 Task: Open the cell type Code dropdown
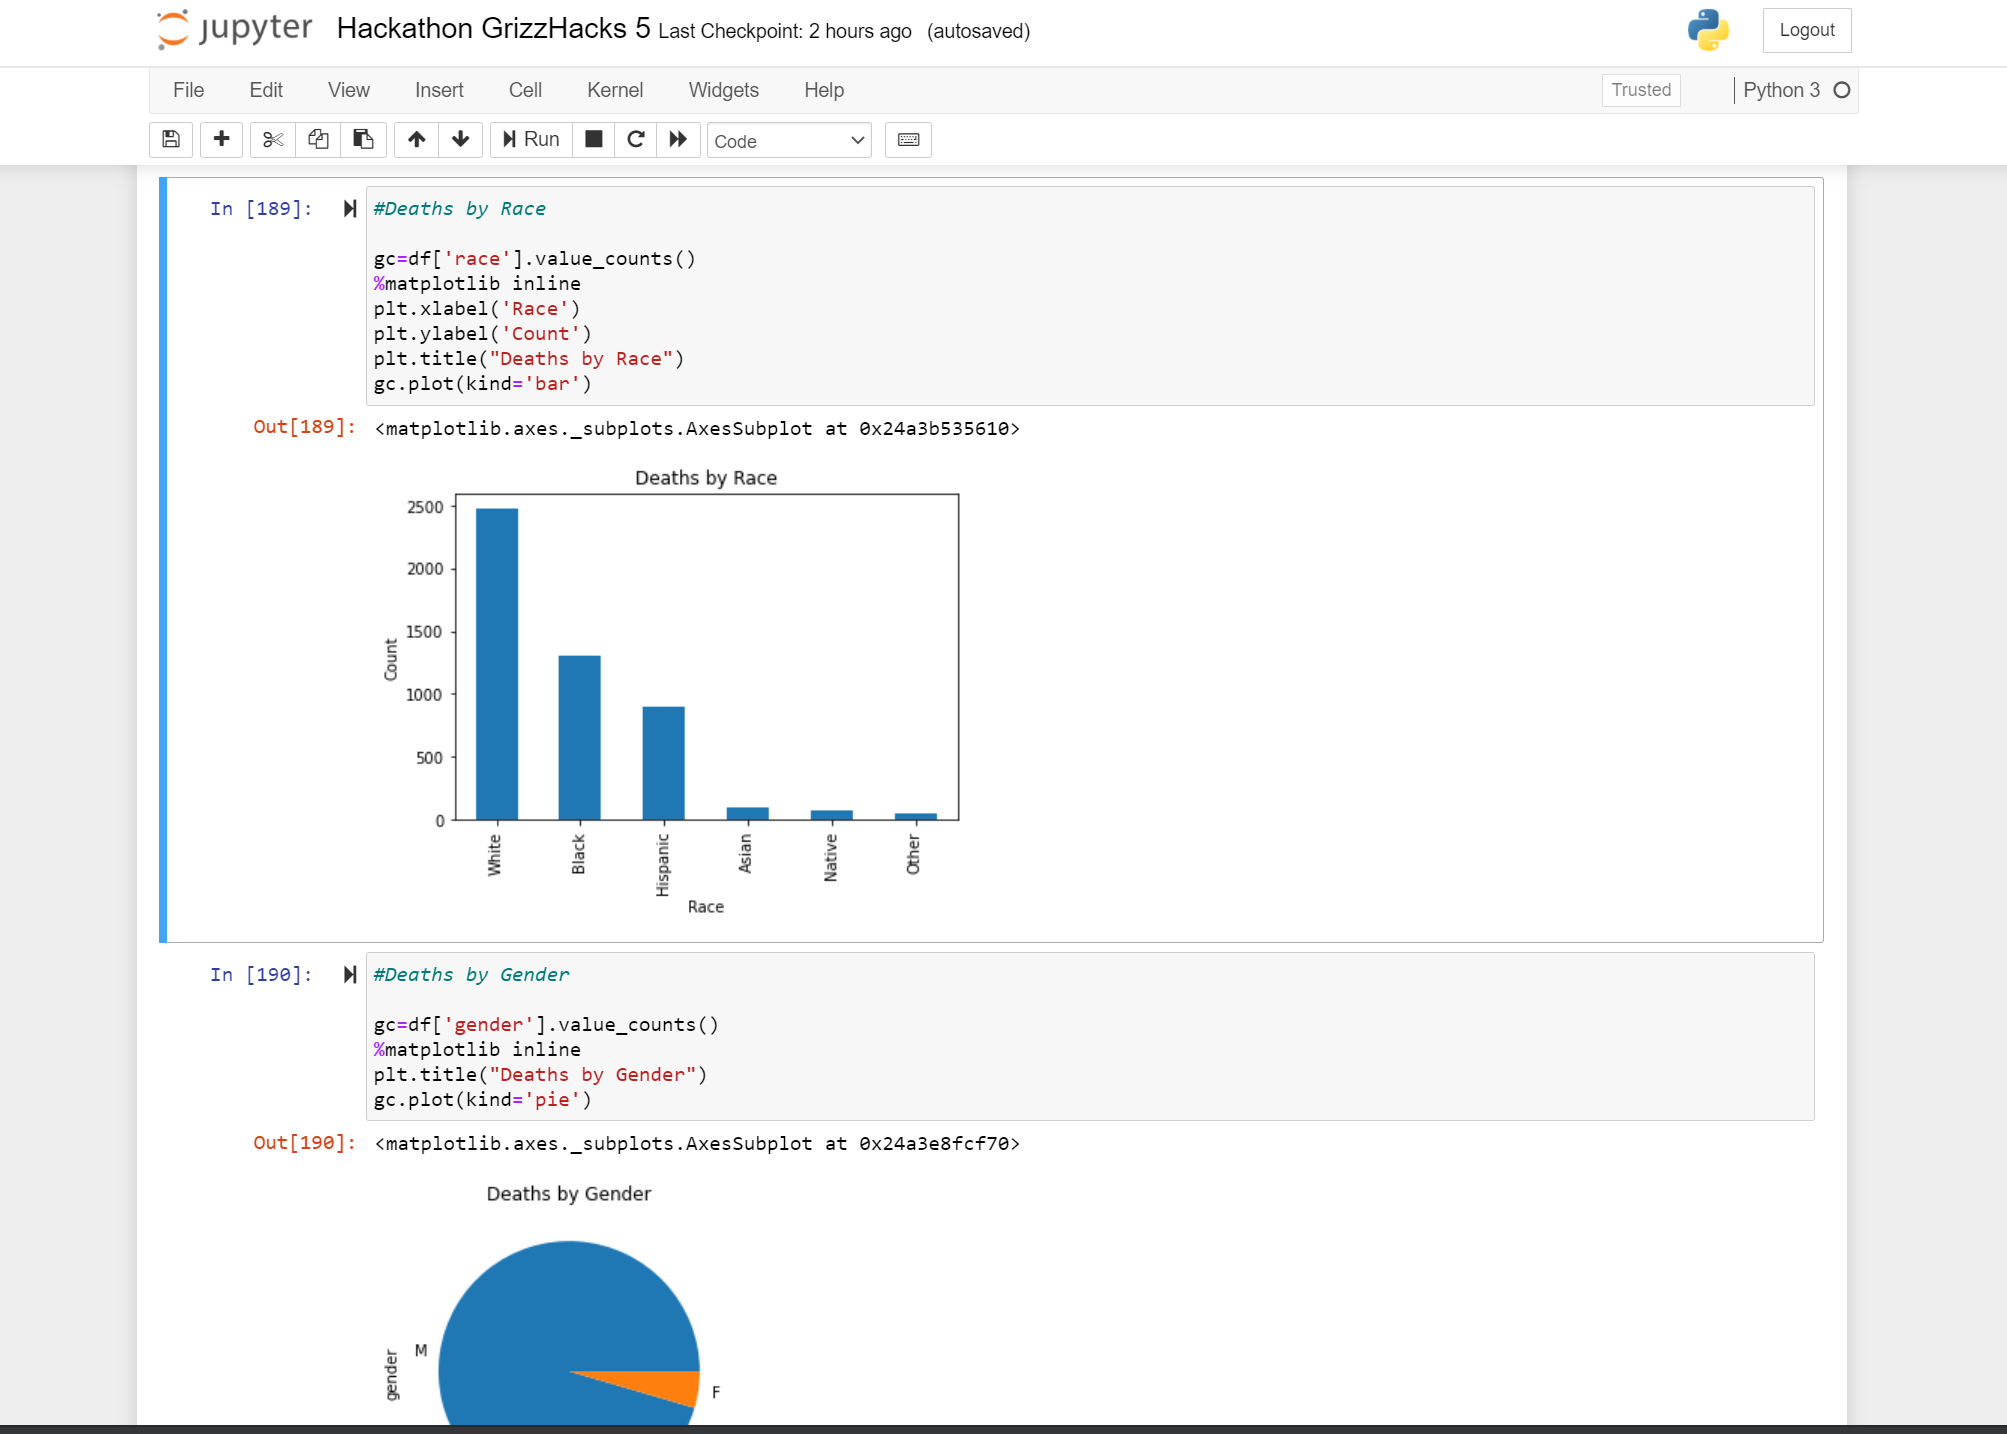(788, 141)
